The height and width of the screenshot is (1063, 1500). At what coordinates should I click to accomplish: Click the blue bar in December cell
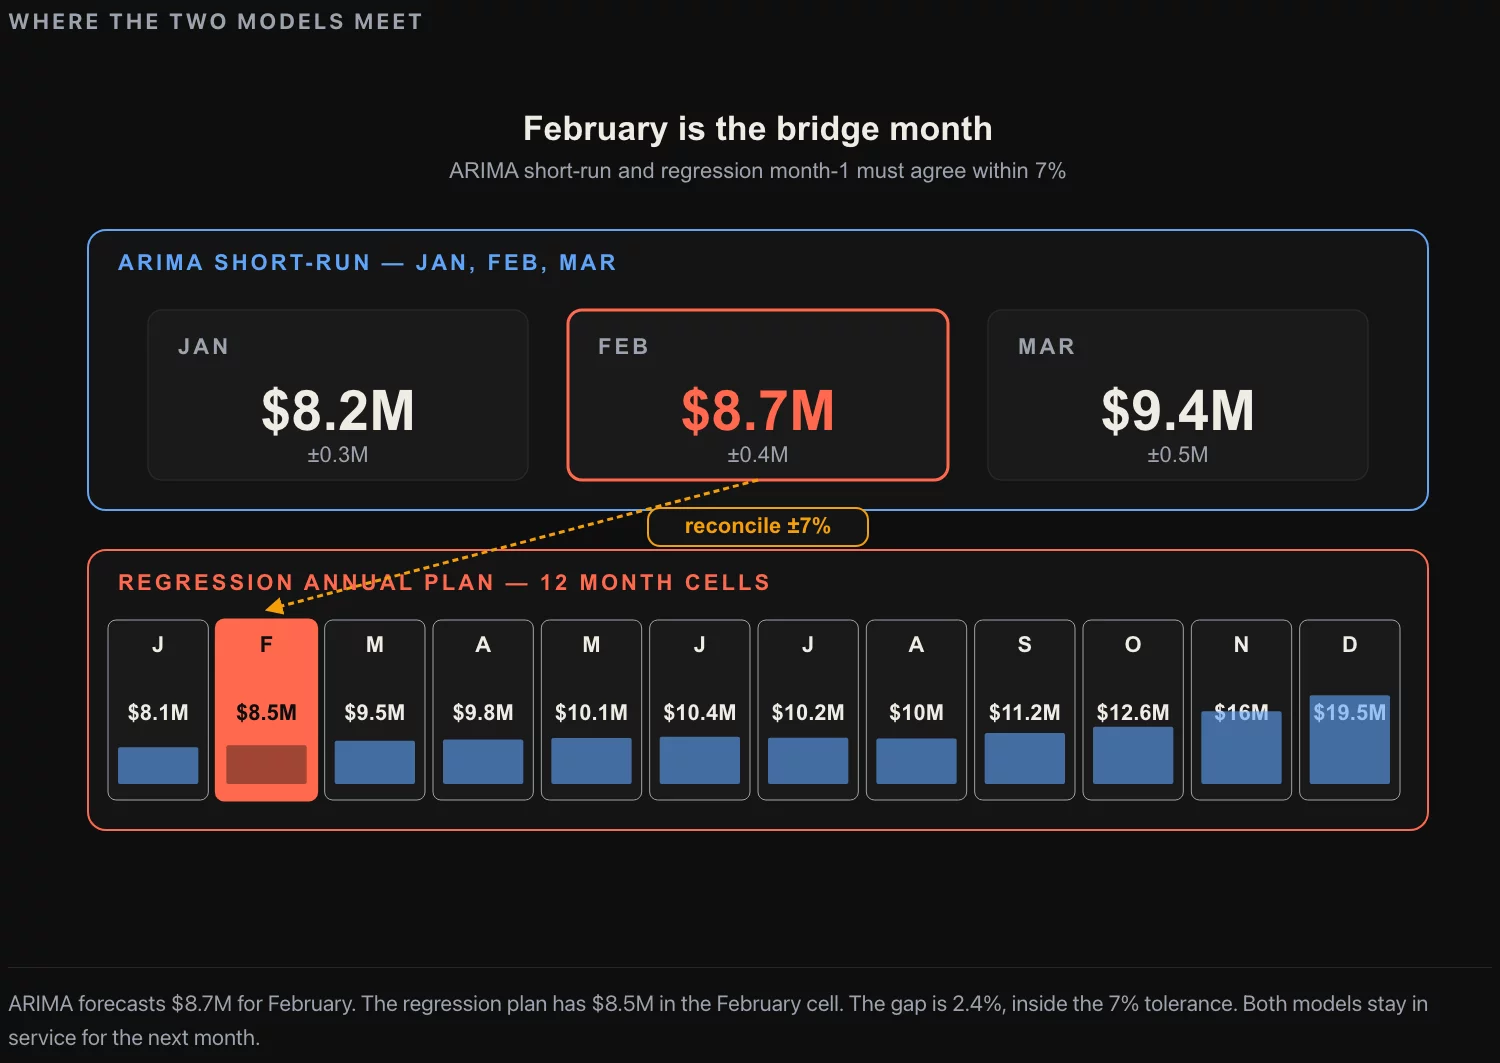click(x=1350, y=739)
